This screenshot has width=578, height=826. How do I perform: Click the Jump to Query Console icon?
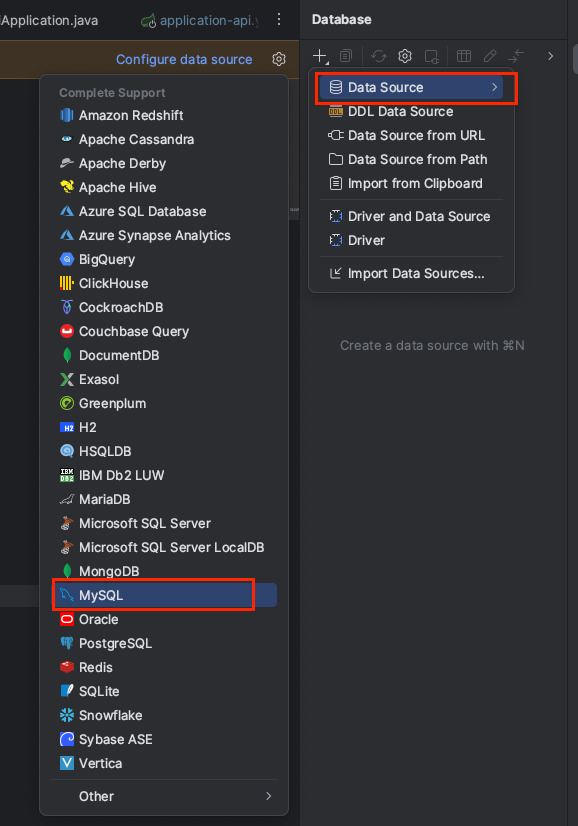[432, 56]
